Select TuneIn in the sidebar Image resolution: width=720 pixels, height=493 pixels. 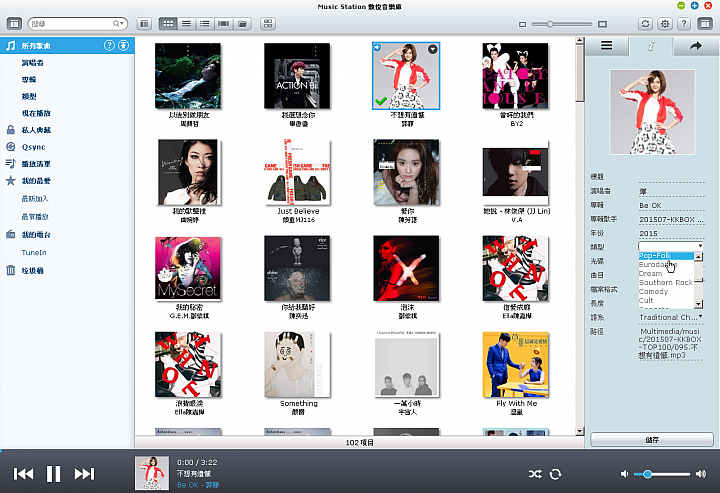tap(34, 252)
